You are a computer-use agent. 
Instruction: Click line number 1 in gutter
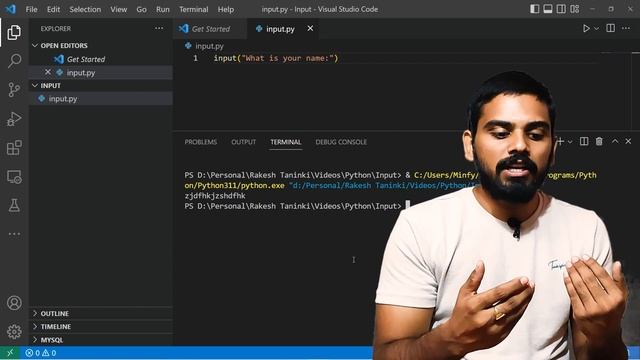click(x=196, y=58)
